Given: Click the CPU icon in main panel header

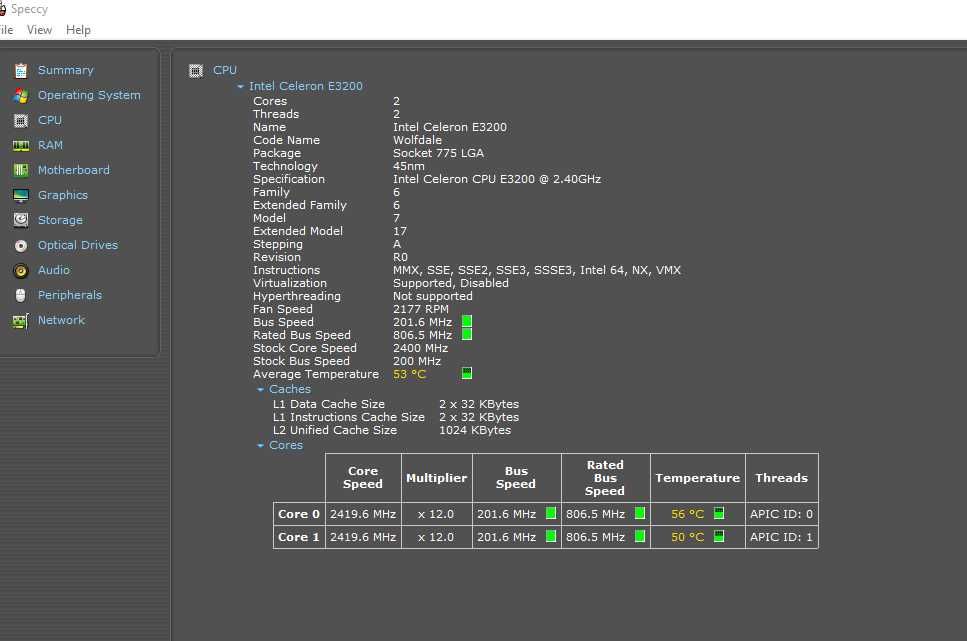Looking at the screenshot, I should pyautogui.click(x=196, y=71).
